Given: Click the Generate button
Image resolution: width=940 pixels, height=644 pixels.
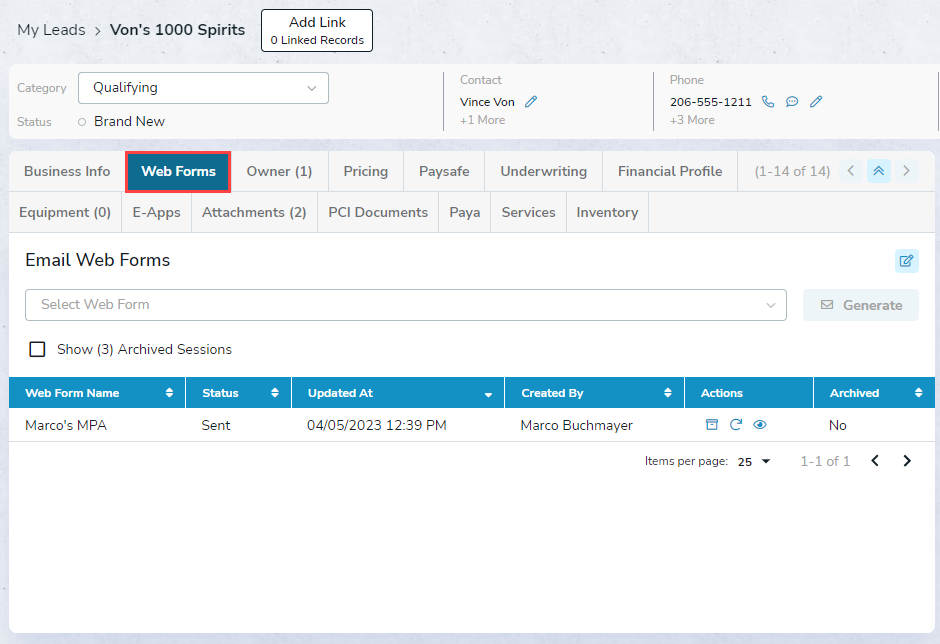Looking at the screenshot, I should coord(861,305).
